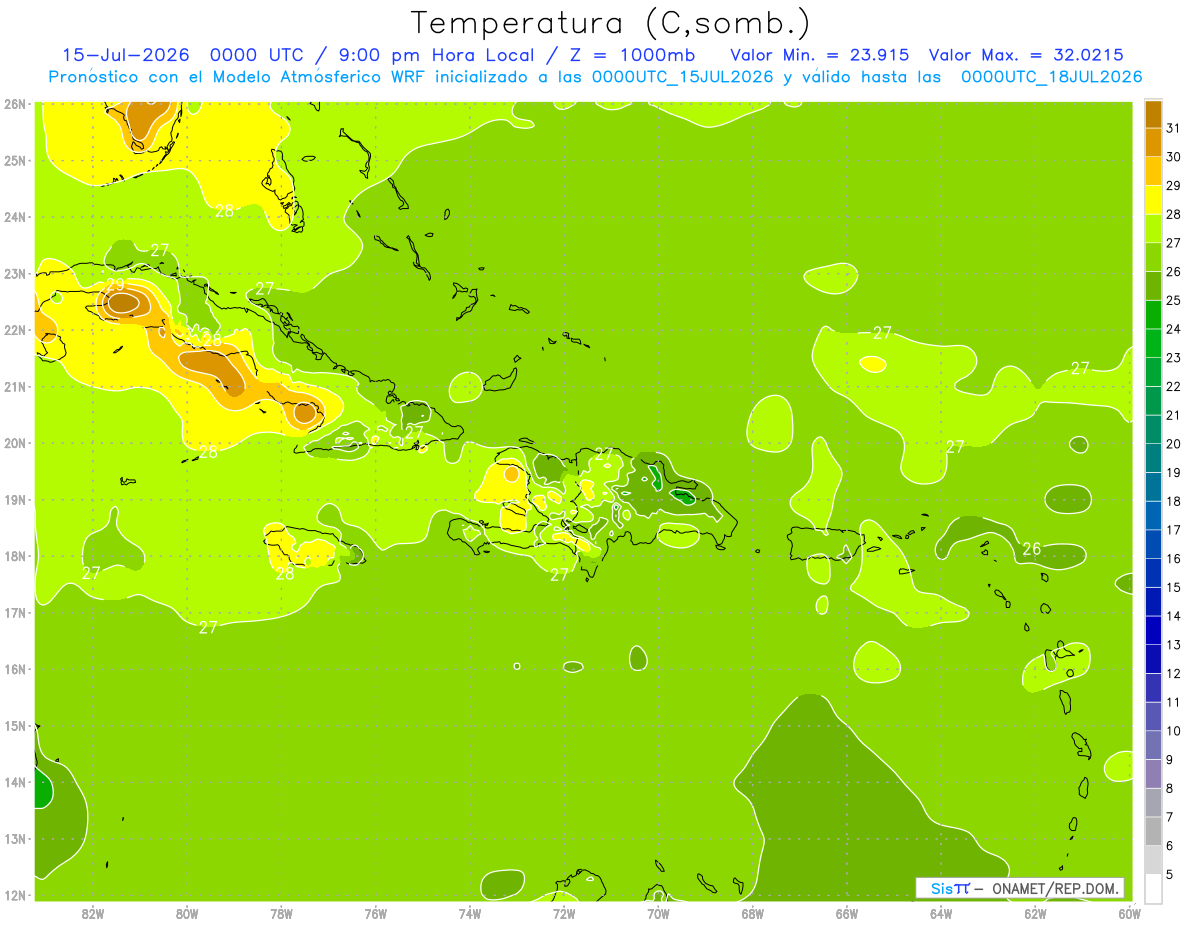This screenshot has height=927, width=1200.
Task: Pick the gray legend band between 6 and 7
Action: pos(1153,831)
